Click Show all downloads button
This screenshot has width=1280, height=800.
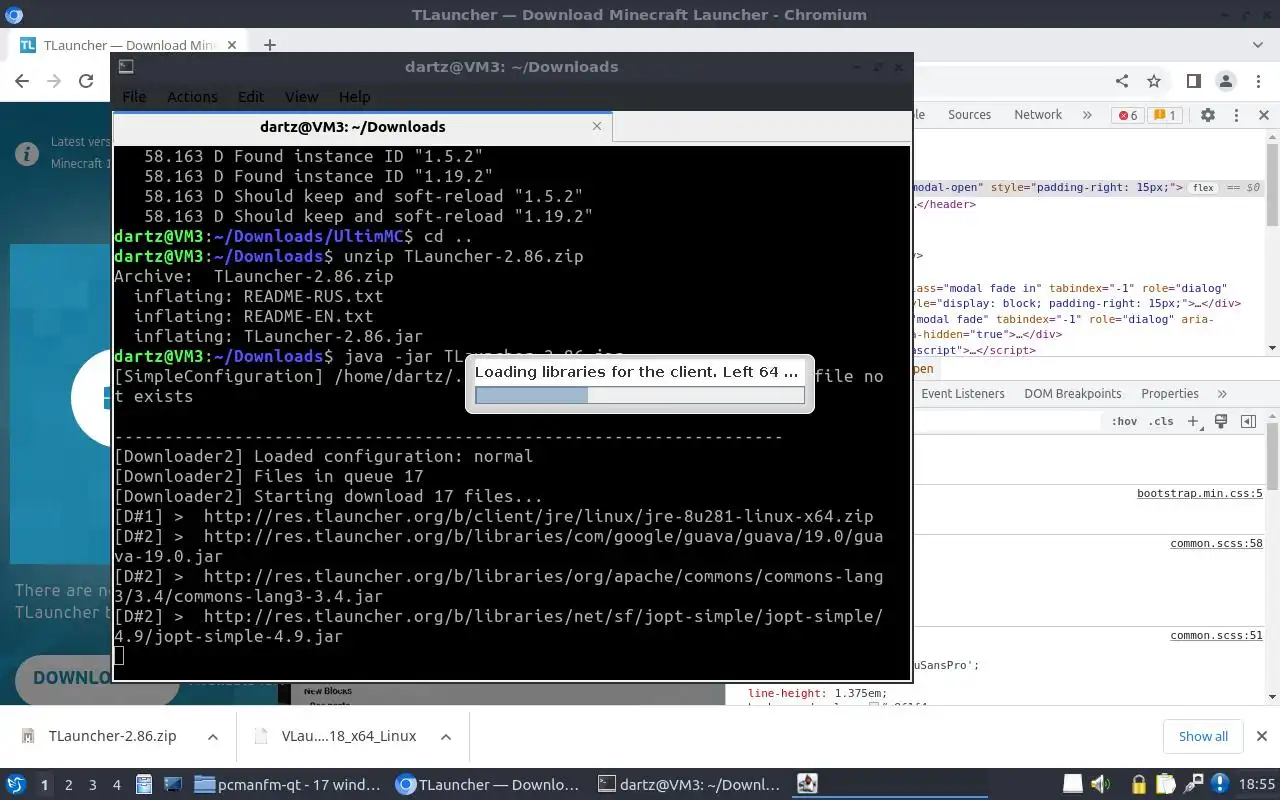point(1203,736)
